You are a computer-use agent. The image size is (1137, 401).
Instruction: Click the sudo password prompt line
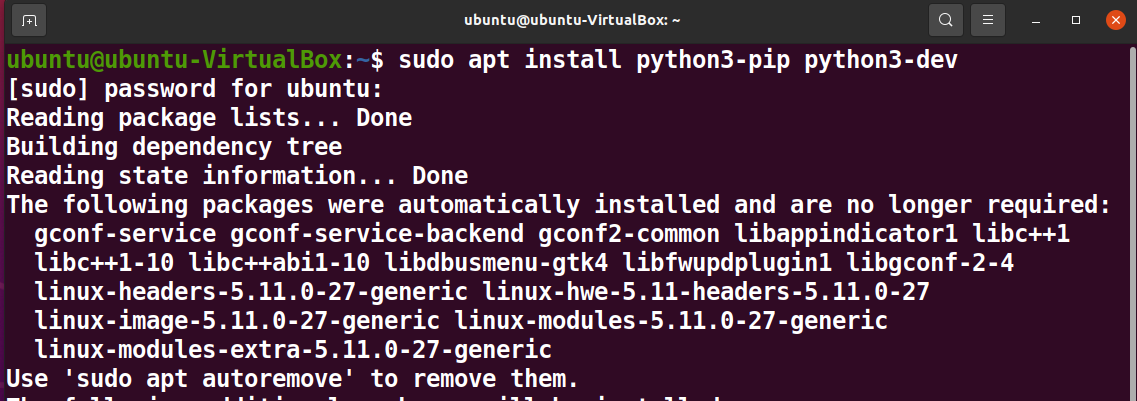(194, 89)
